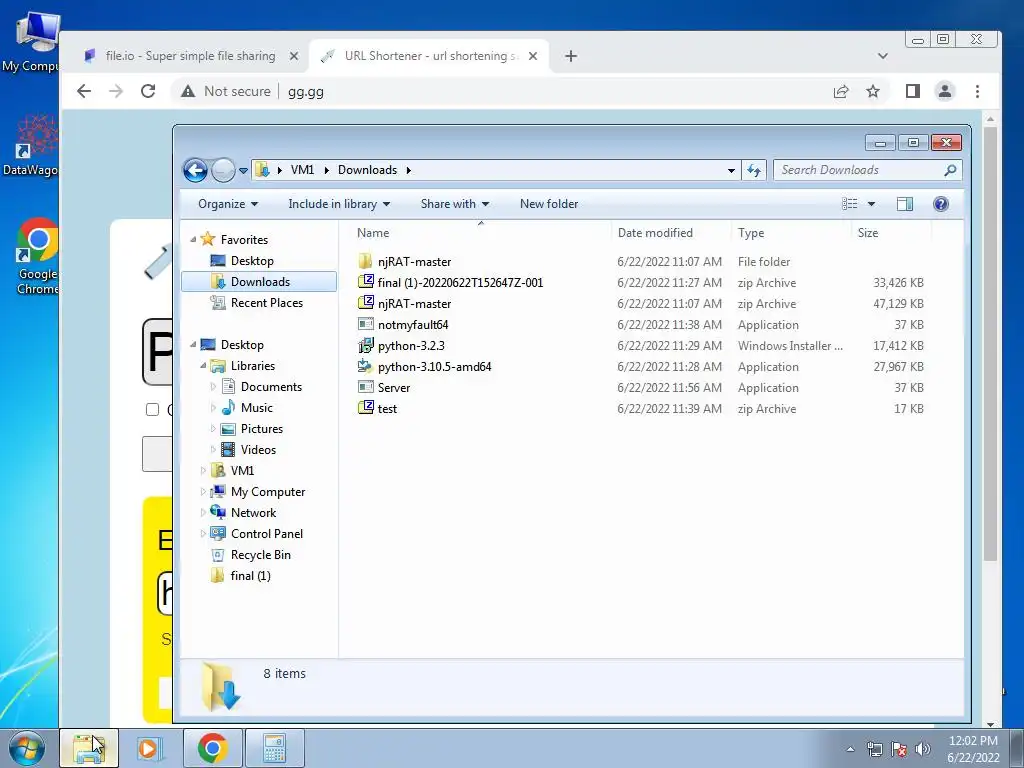Expand the VM1 tree node
Screen dimensions: 1024x768
pos(203,470)
